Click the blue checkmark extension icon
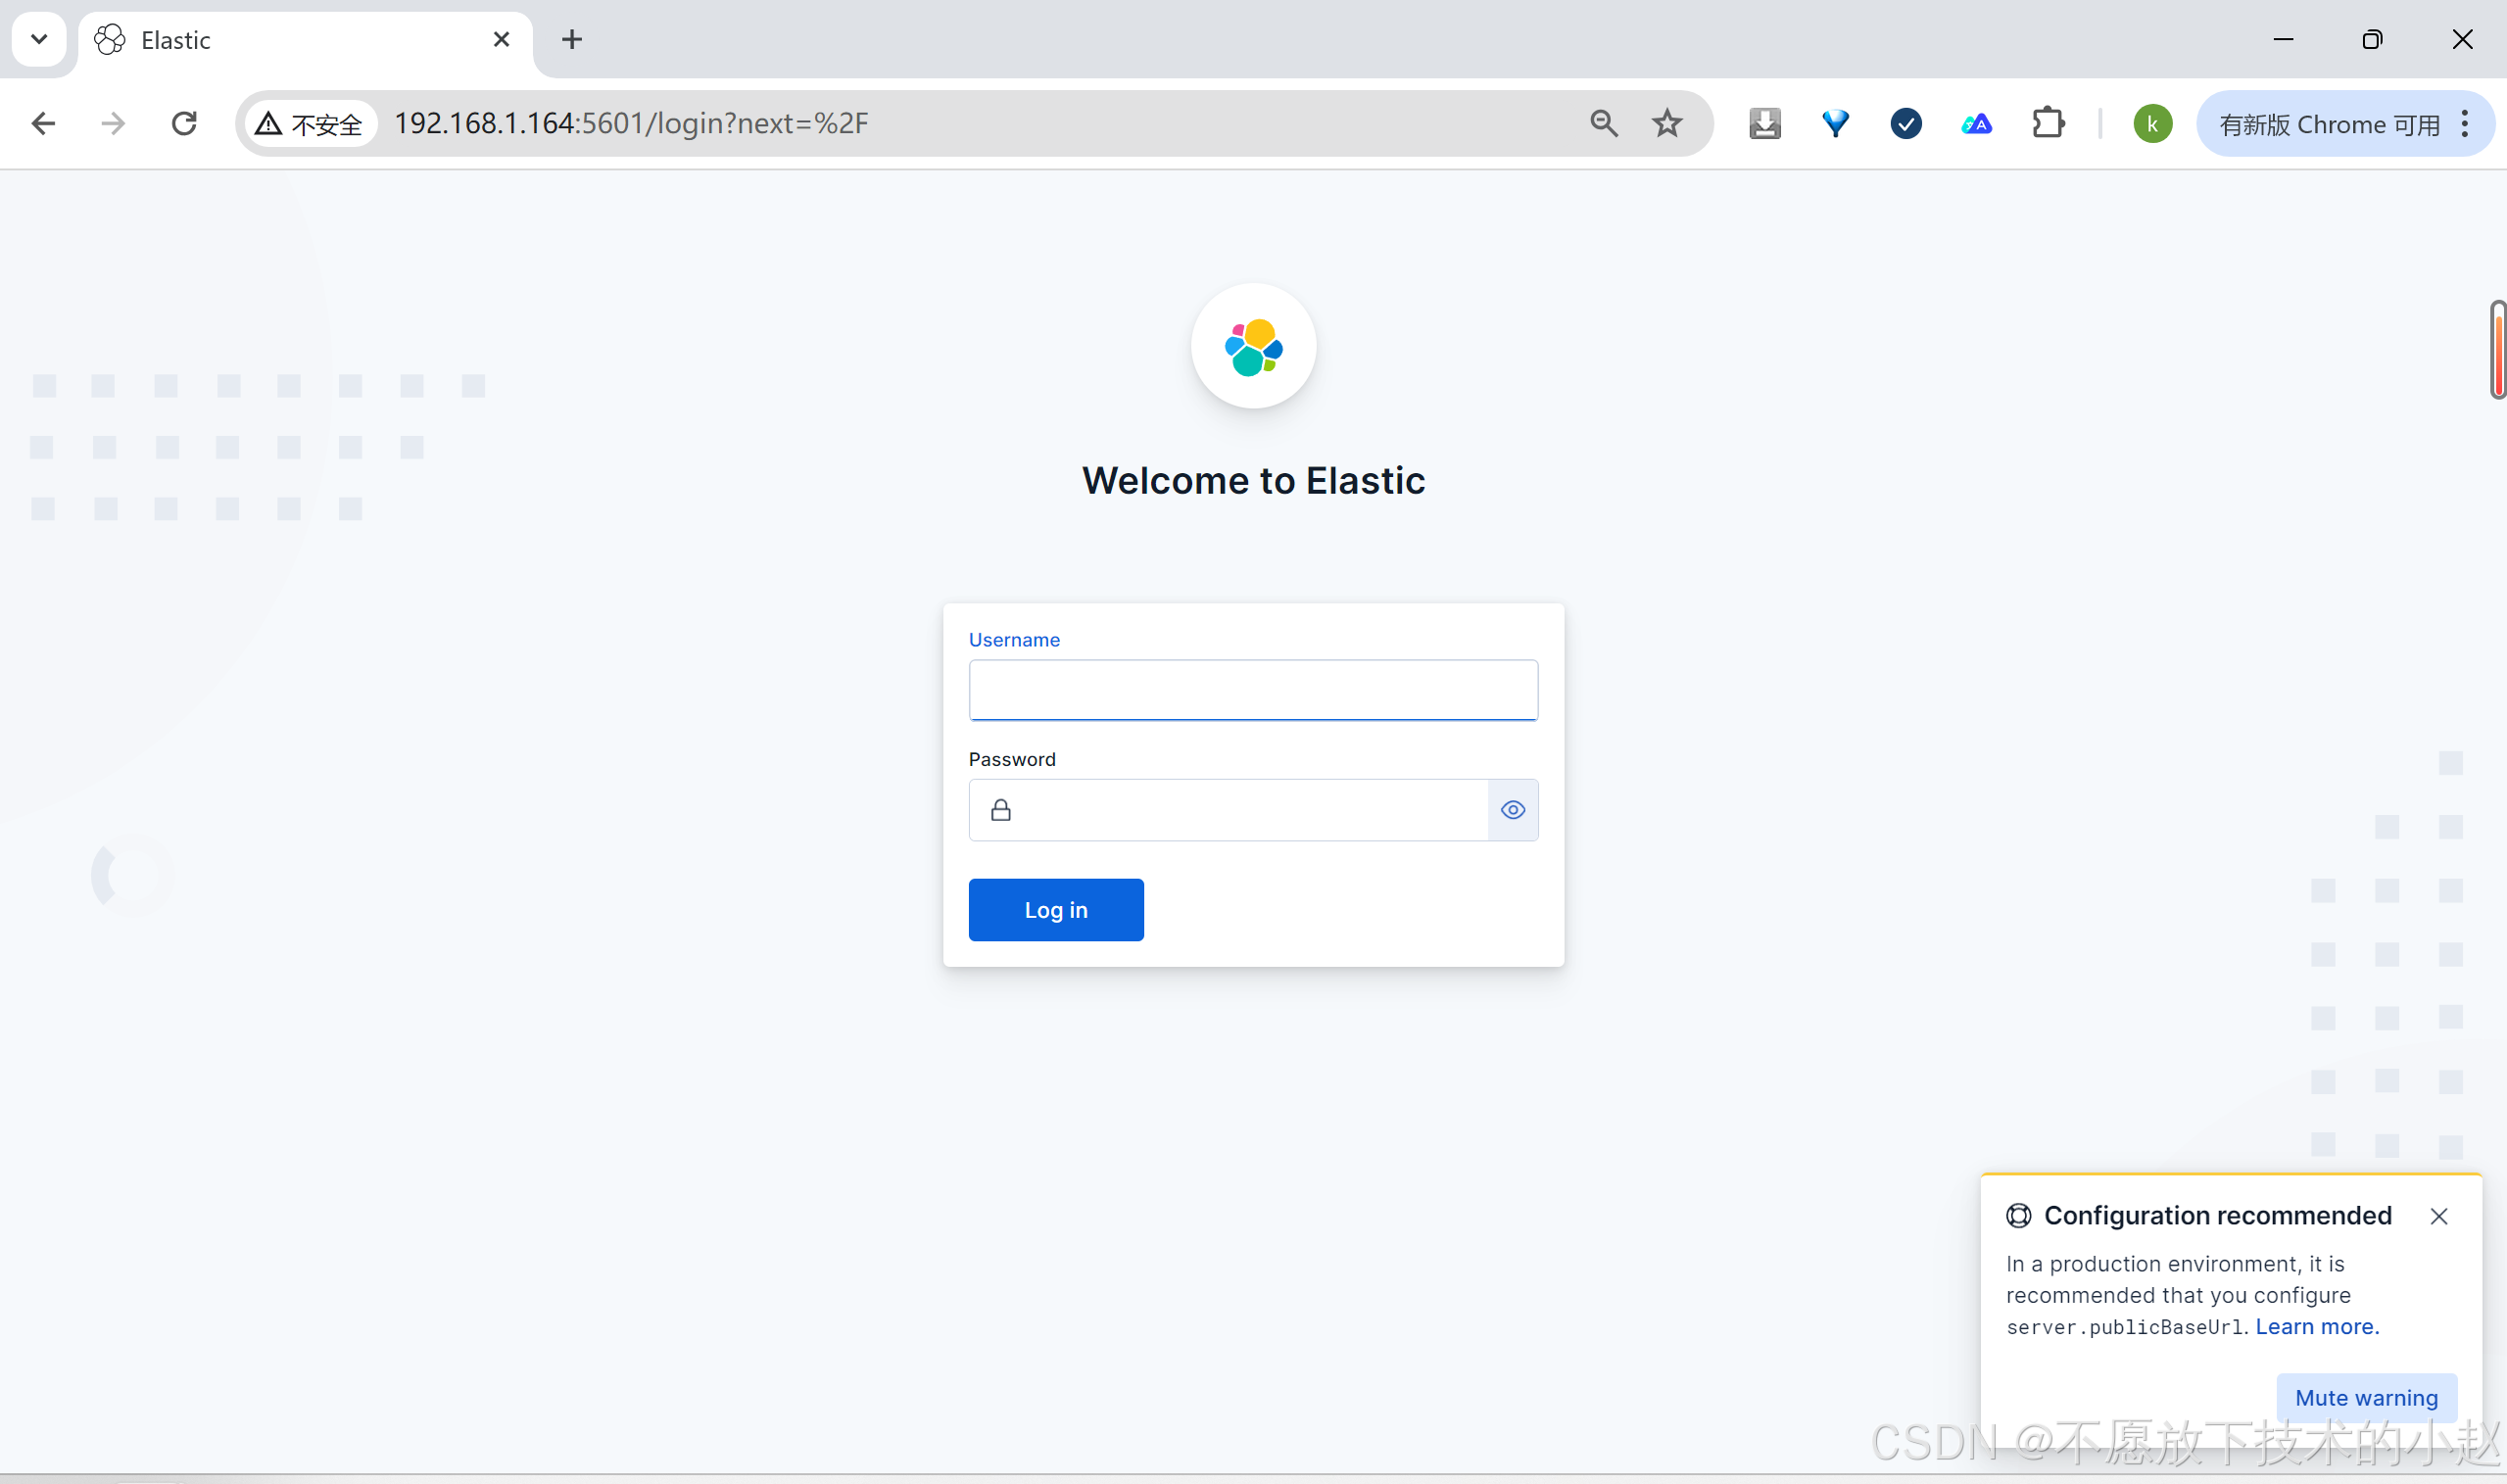Viewport: 2507px width, 1484px height. 1905,123
